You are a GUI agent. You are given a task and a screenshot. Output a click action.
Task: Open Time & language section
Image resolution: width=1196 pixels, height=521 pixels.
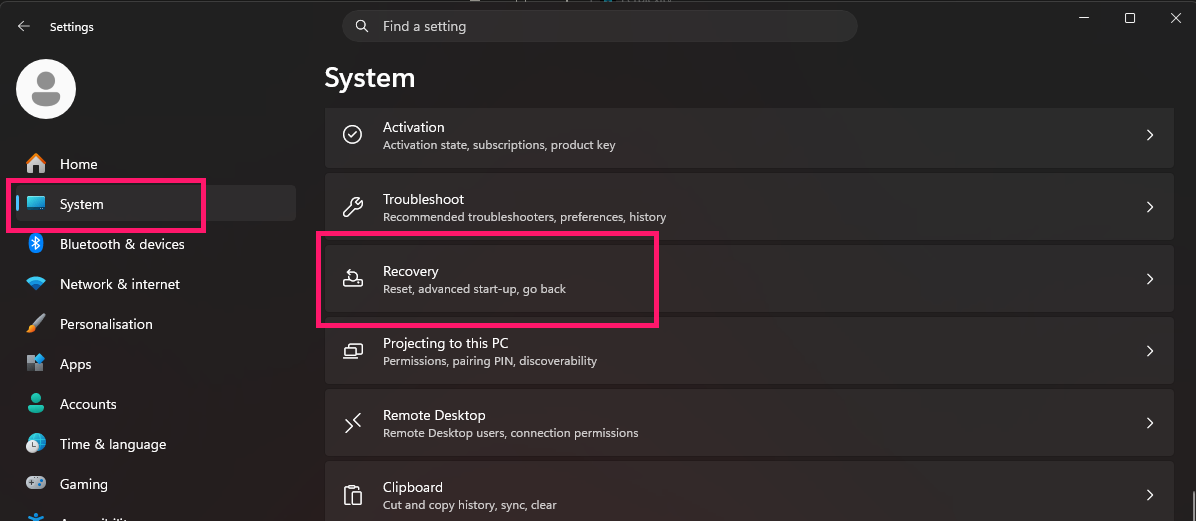pyautogui.click(x=156, y=444)
